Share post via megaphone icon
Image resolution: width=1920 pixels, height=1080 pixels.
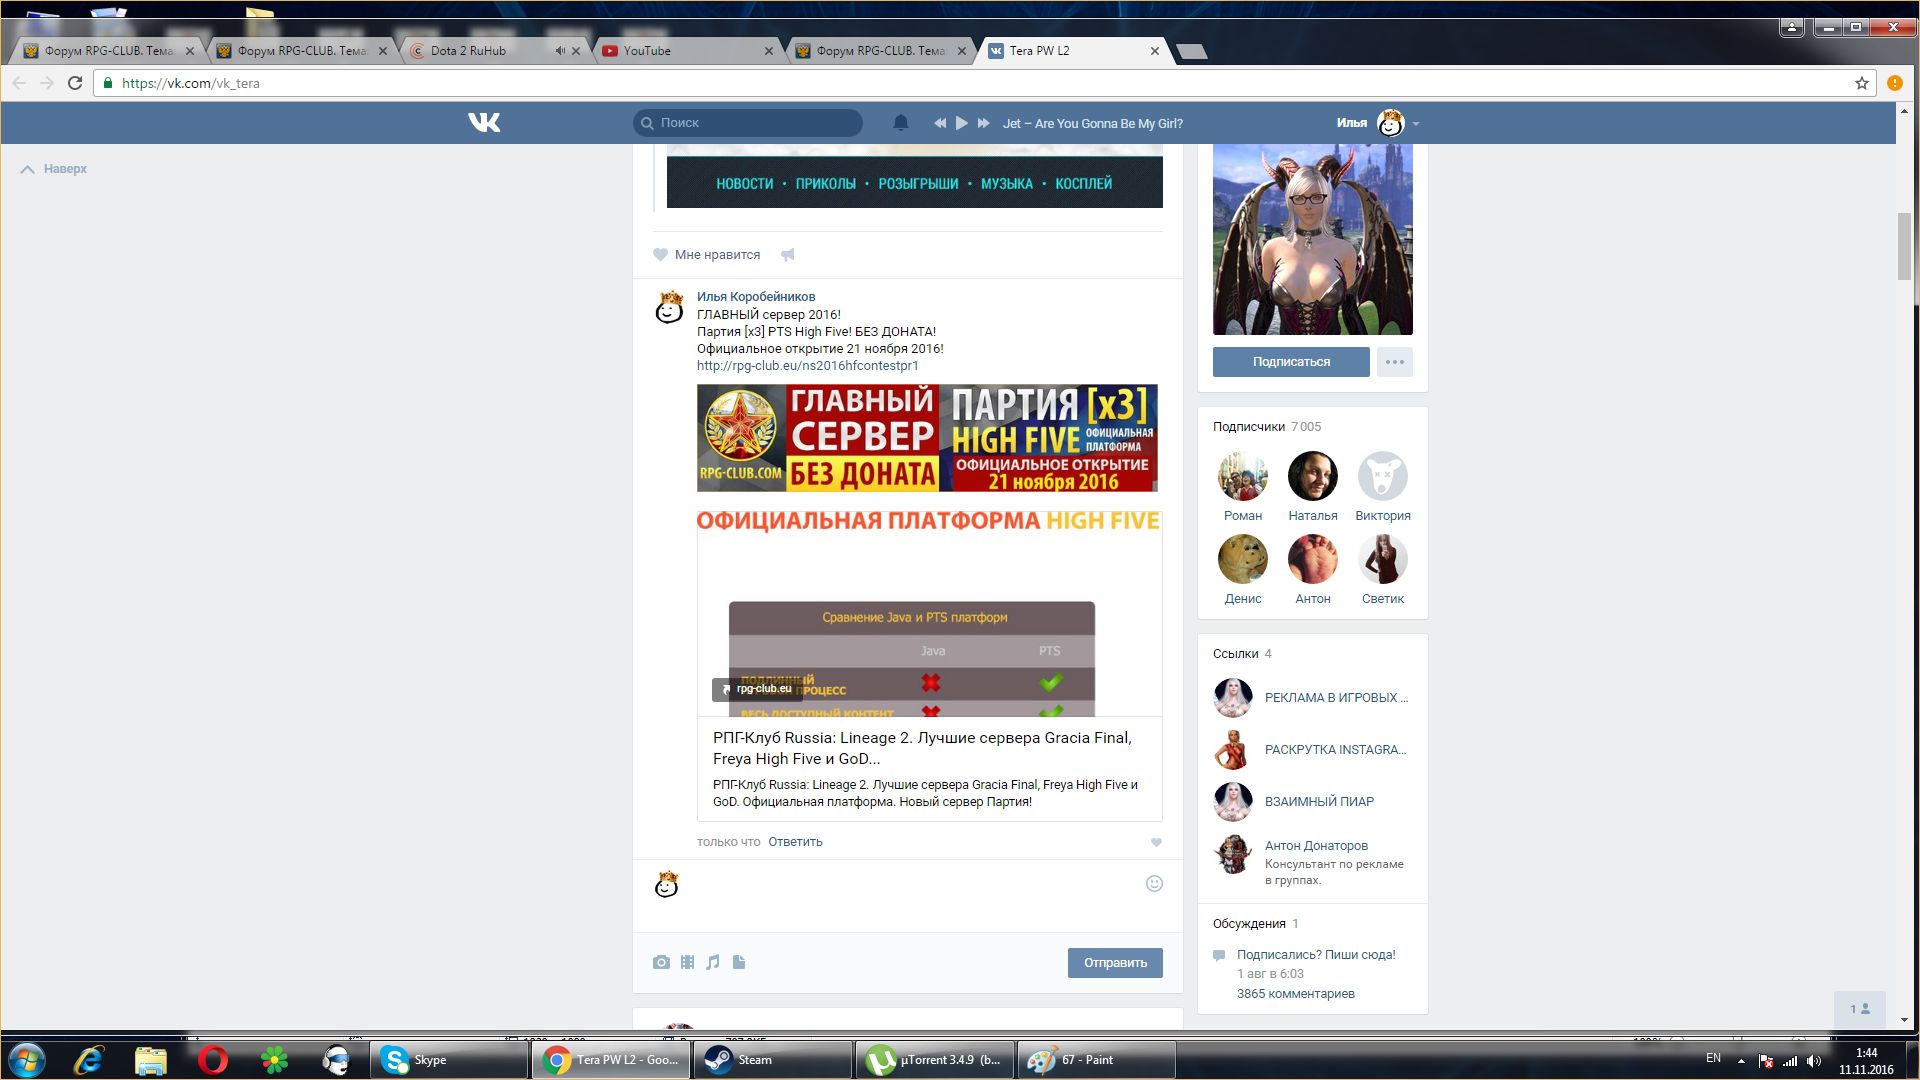[788, 255]
